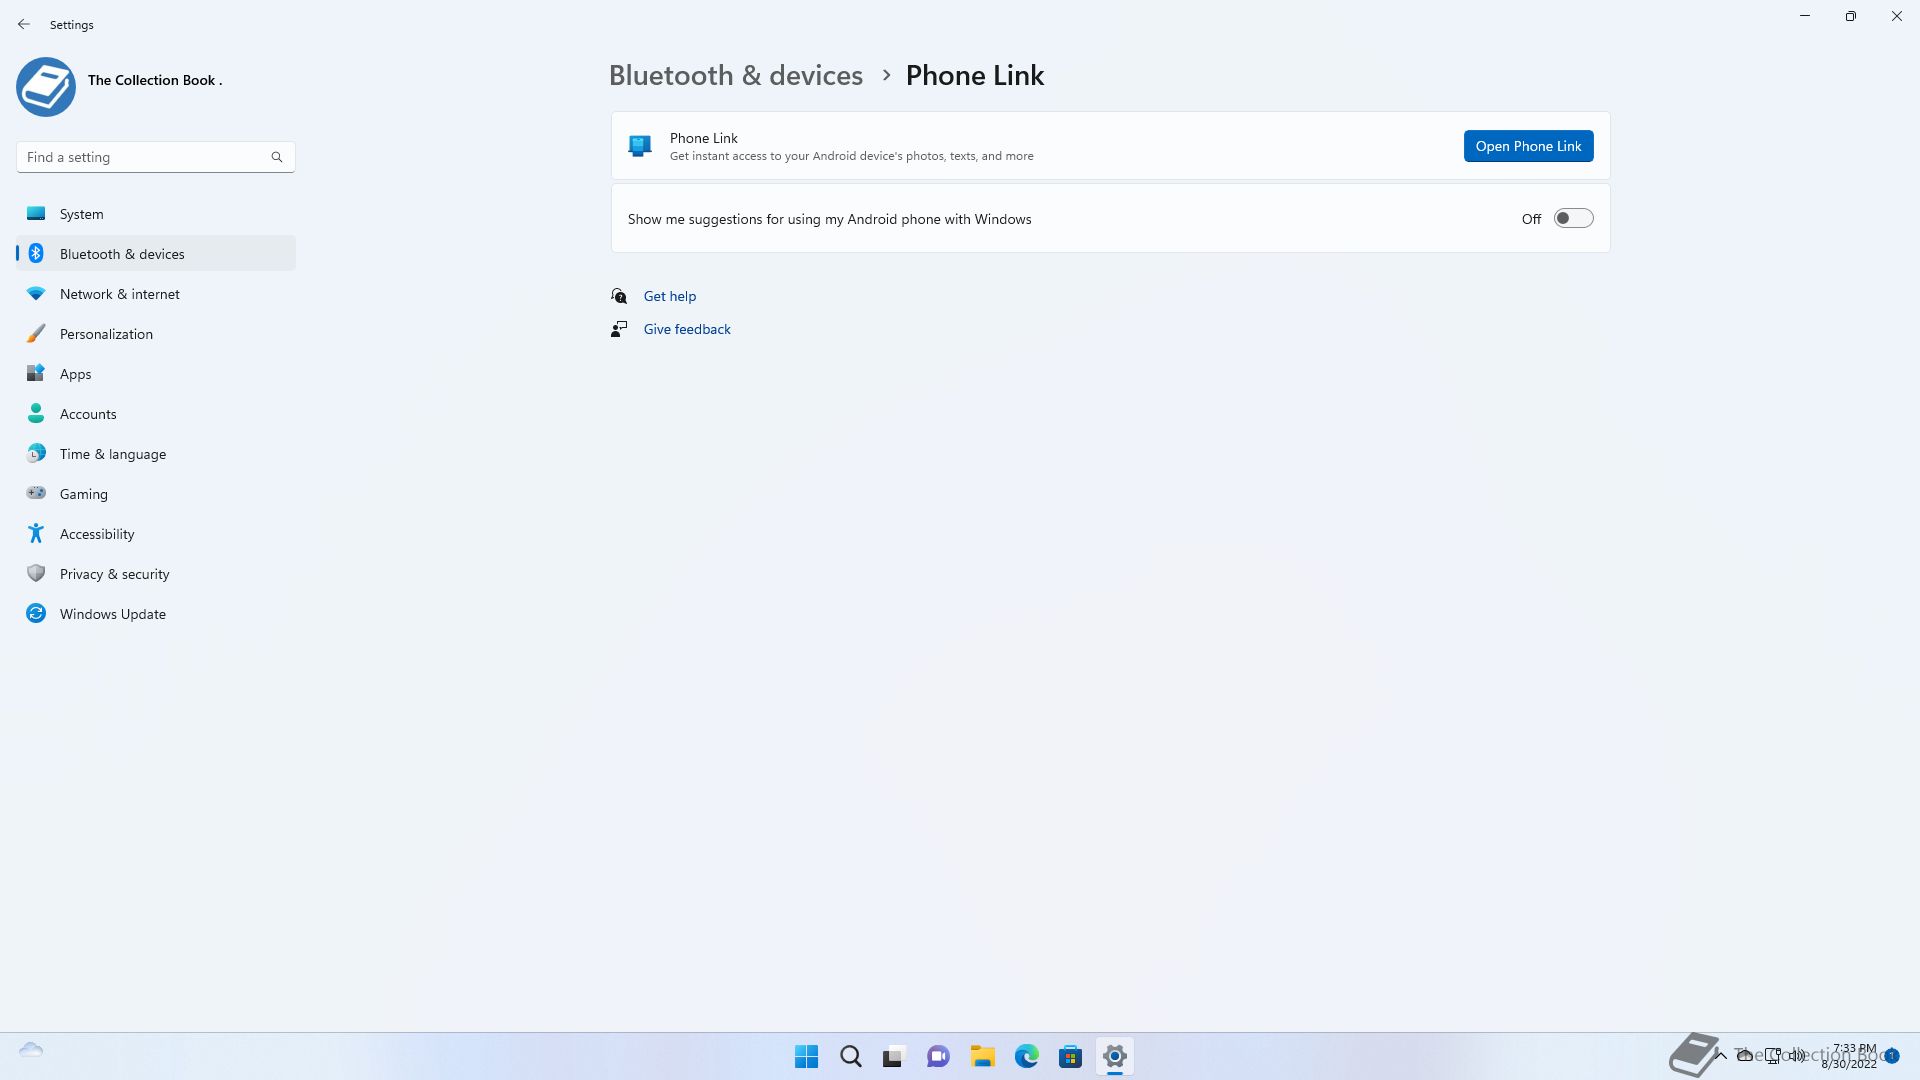Click the search magnifier icon in Find a setting
The height and width of the screenshot is (1080, 1920).
click(277, 157)
